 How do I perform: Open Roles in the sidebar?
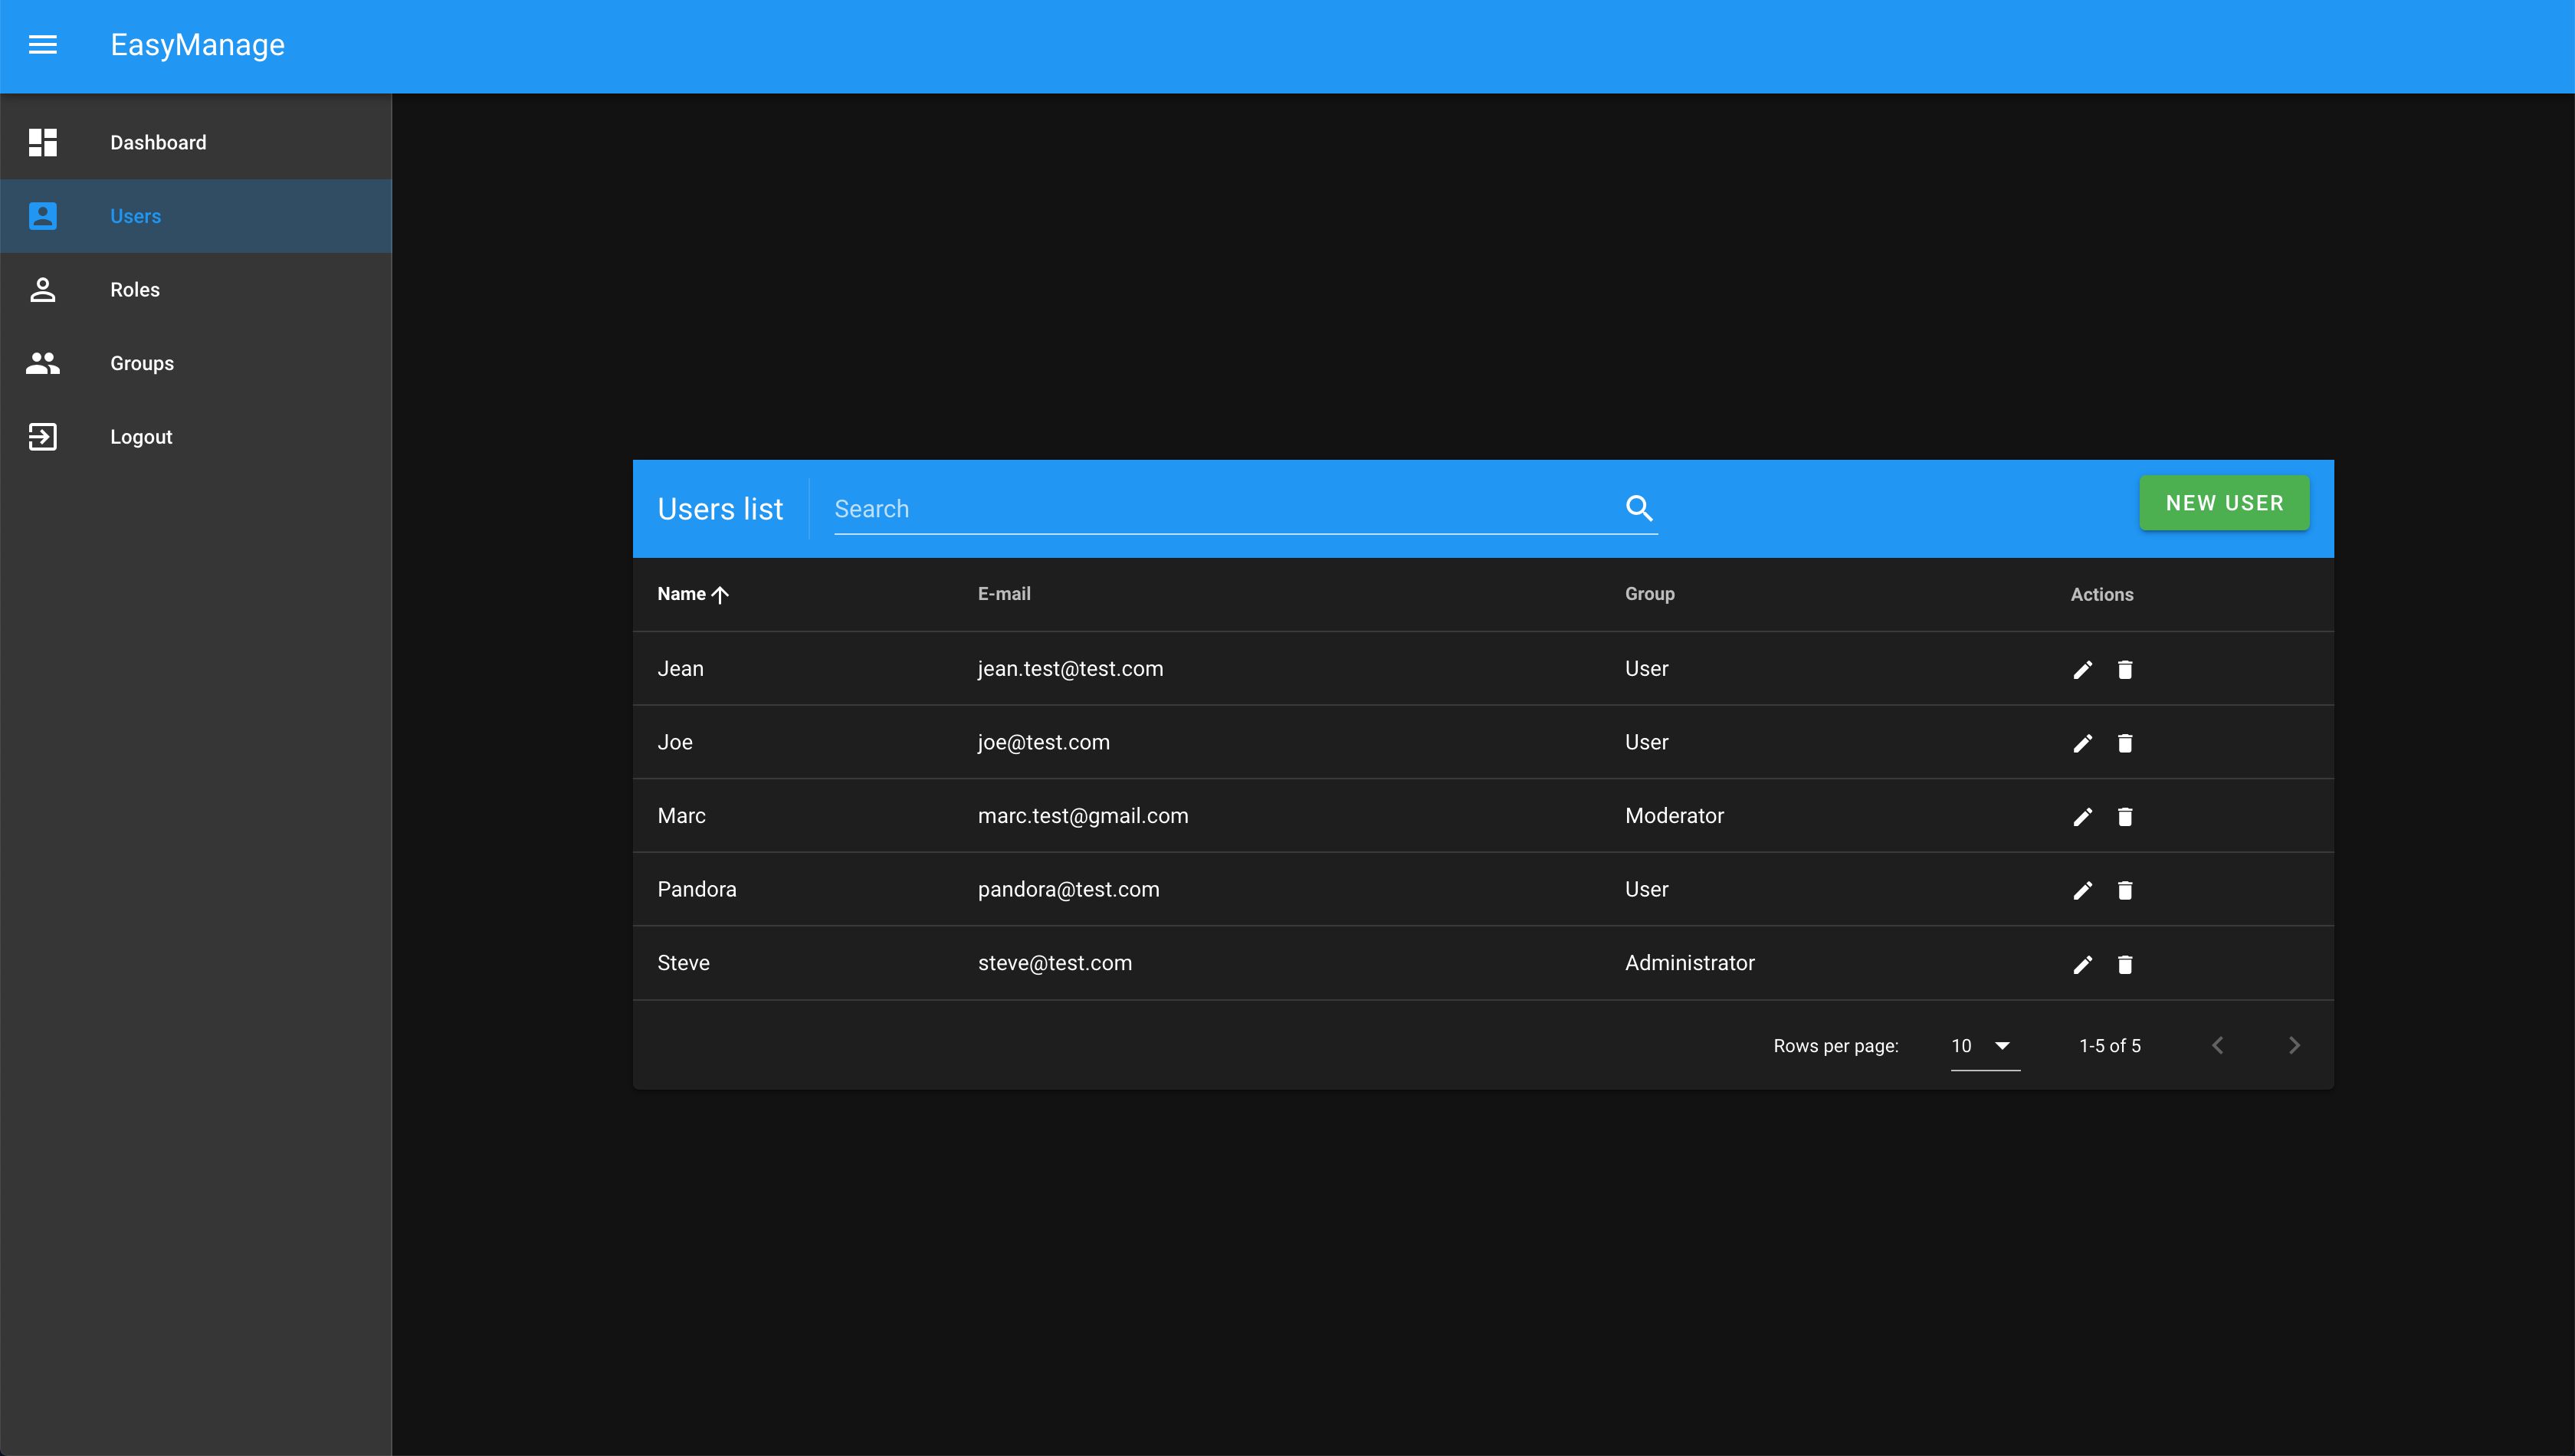click(135, 290)
